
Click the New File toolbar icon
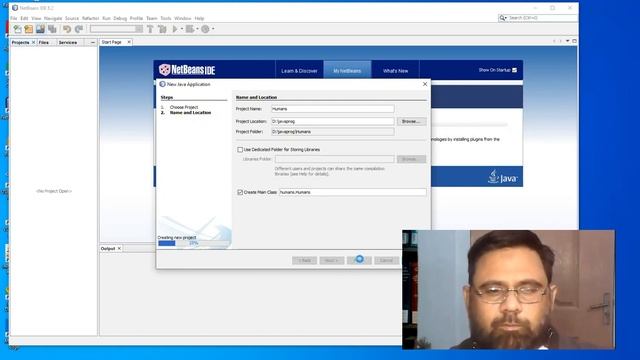point(17,29)
